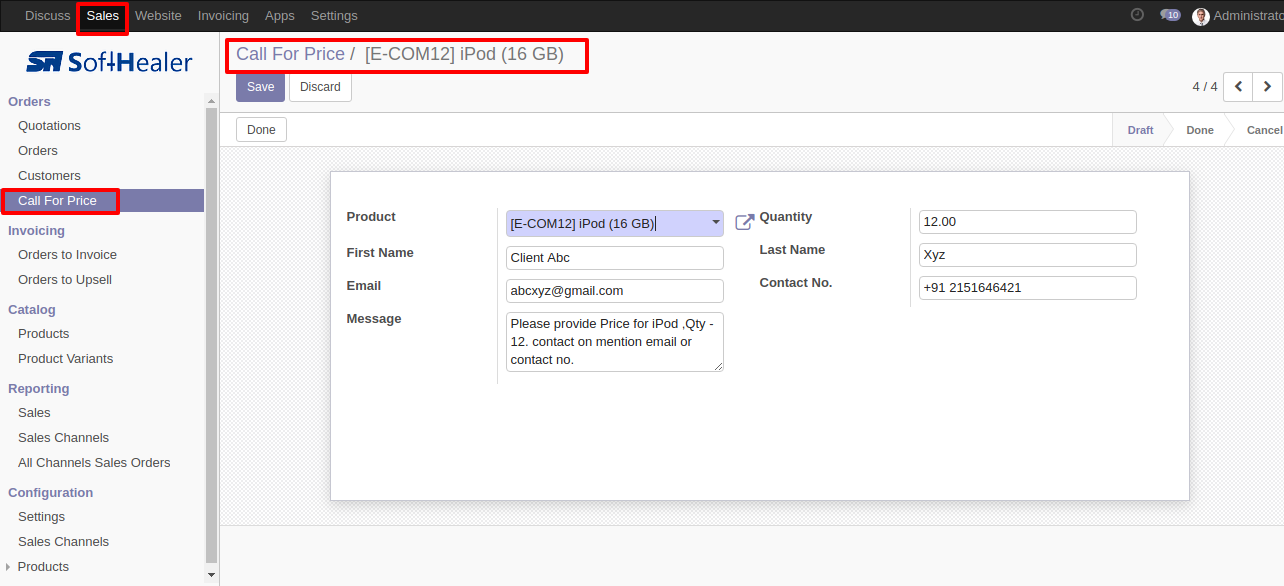The height and width of the screenshot is (586, 1284).
Task: Go to the previous record arrow
Action: 1238,87
